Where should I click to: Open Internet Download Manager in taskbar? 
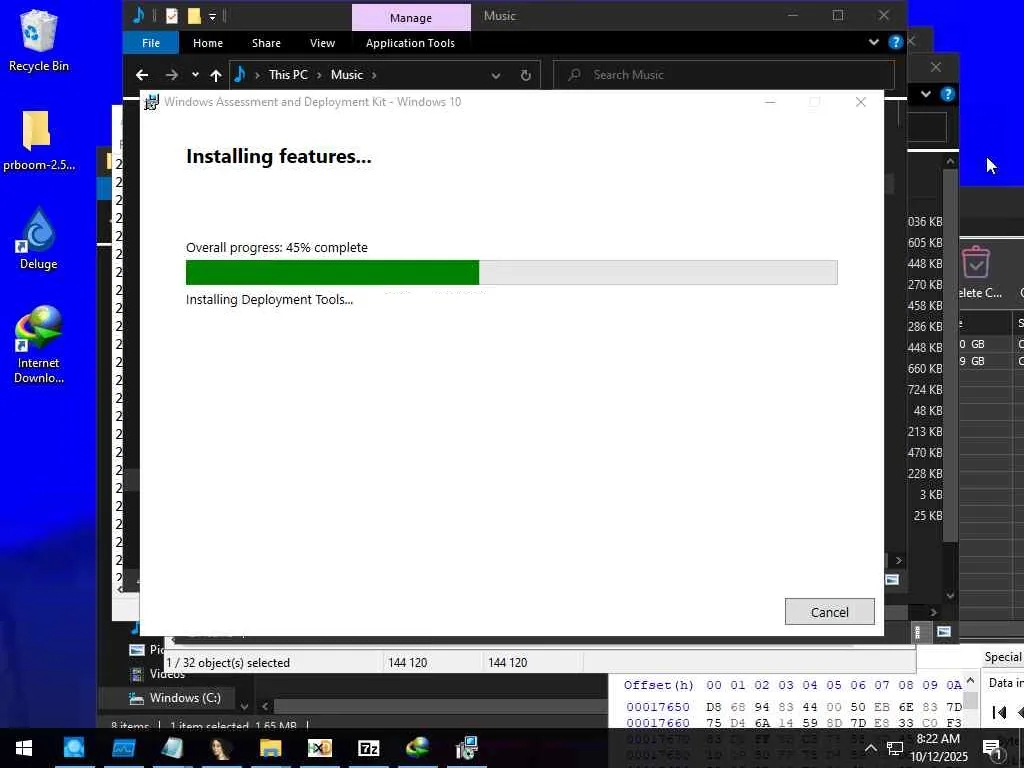418,748
